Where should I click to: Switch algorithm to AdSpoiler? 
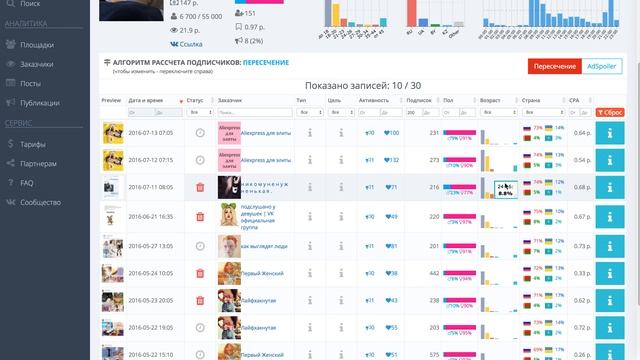point(602,67)
